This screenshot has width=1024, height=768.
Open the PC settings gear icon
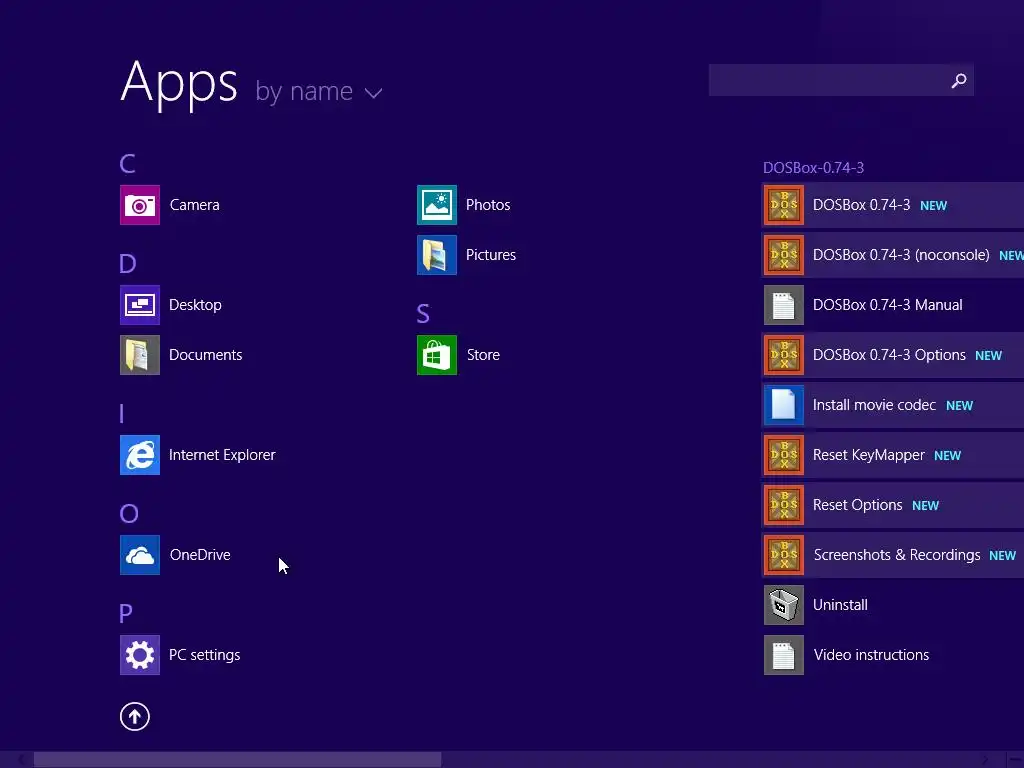[140, 655]
